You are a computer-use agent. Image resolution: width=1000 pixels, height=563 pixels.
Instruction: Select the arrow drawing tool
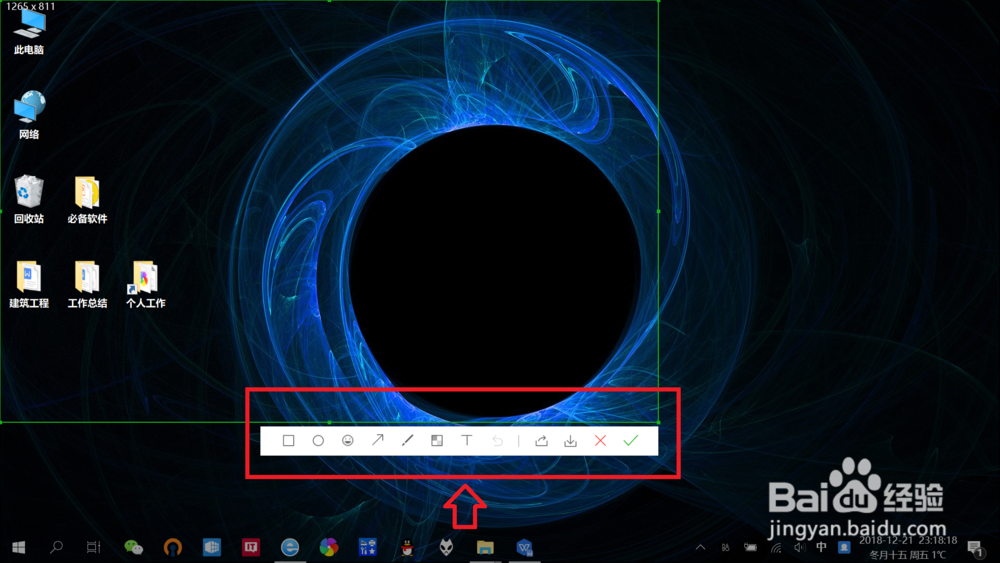378,440
